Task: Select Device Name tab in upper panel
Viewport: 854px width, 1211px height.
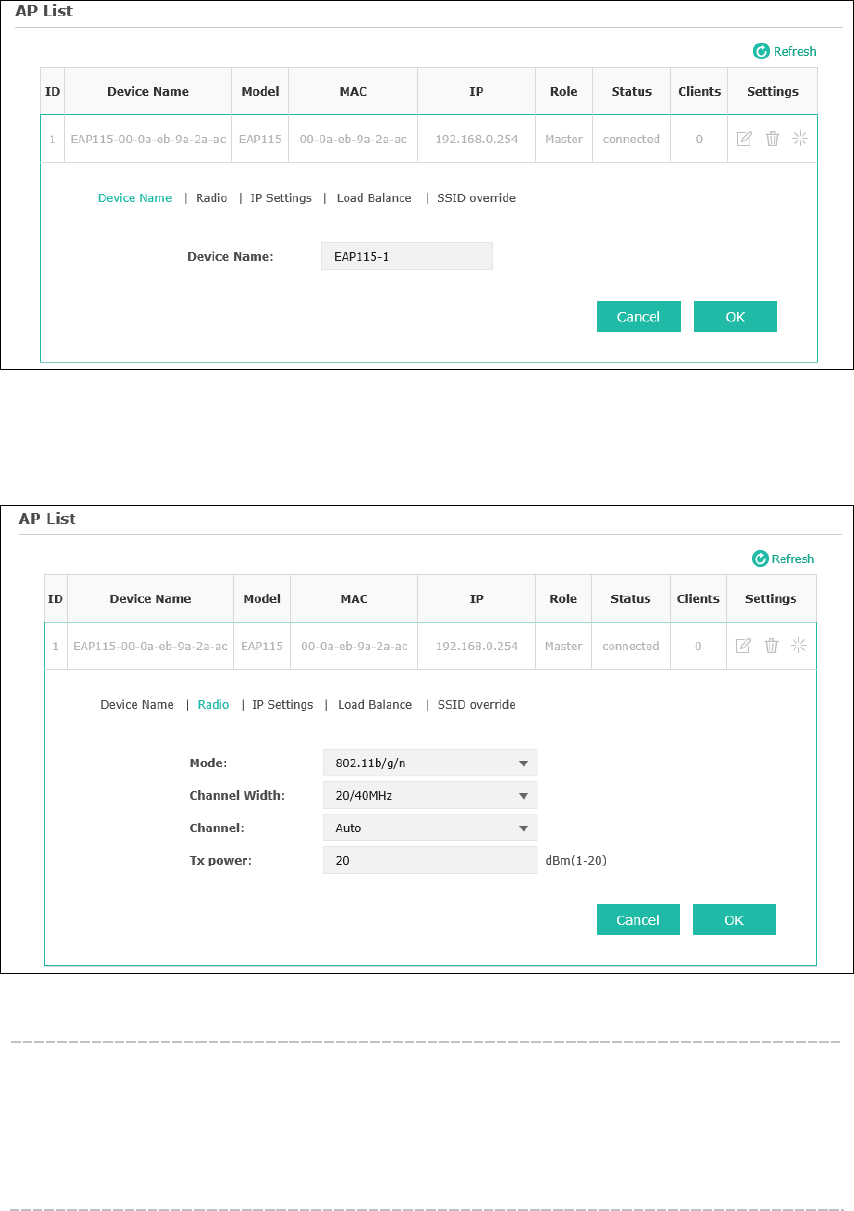Action: pyautogui.click(x=135, y=198)
